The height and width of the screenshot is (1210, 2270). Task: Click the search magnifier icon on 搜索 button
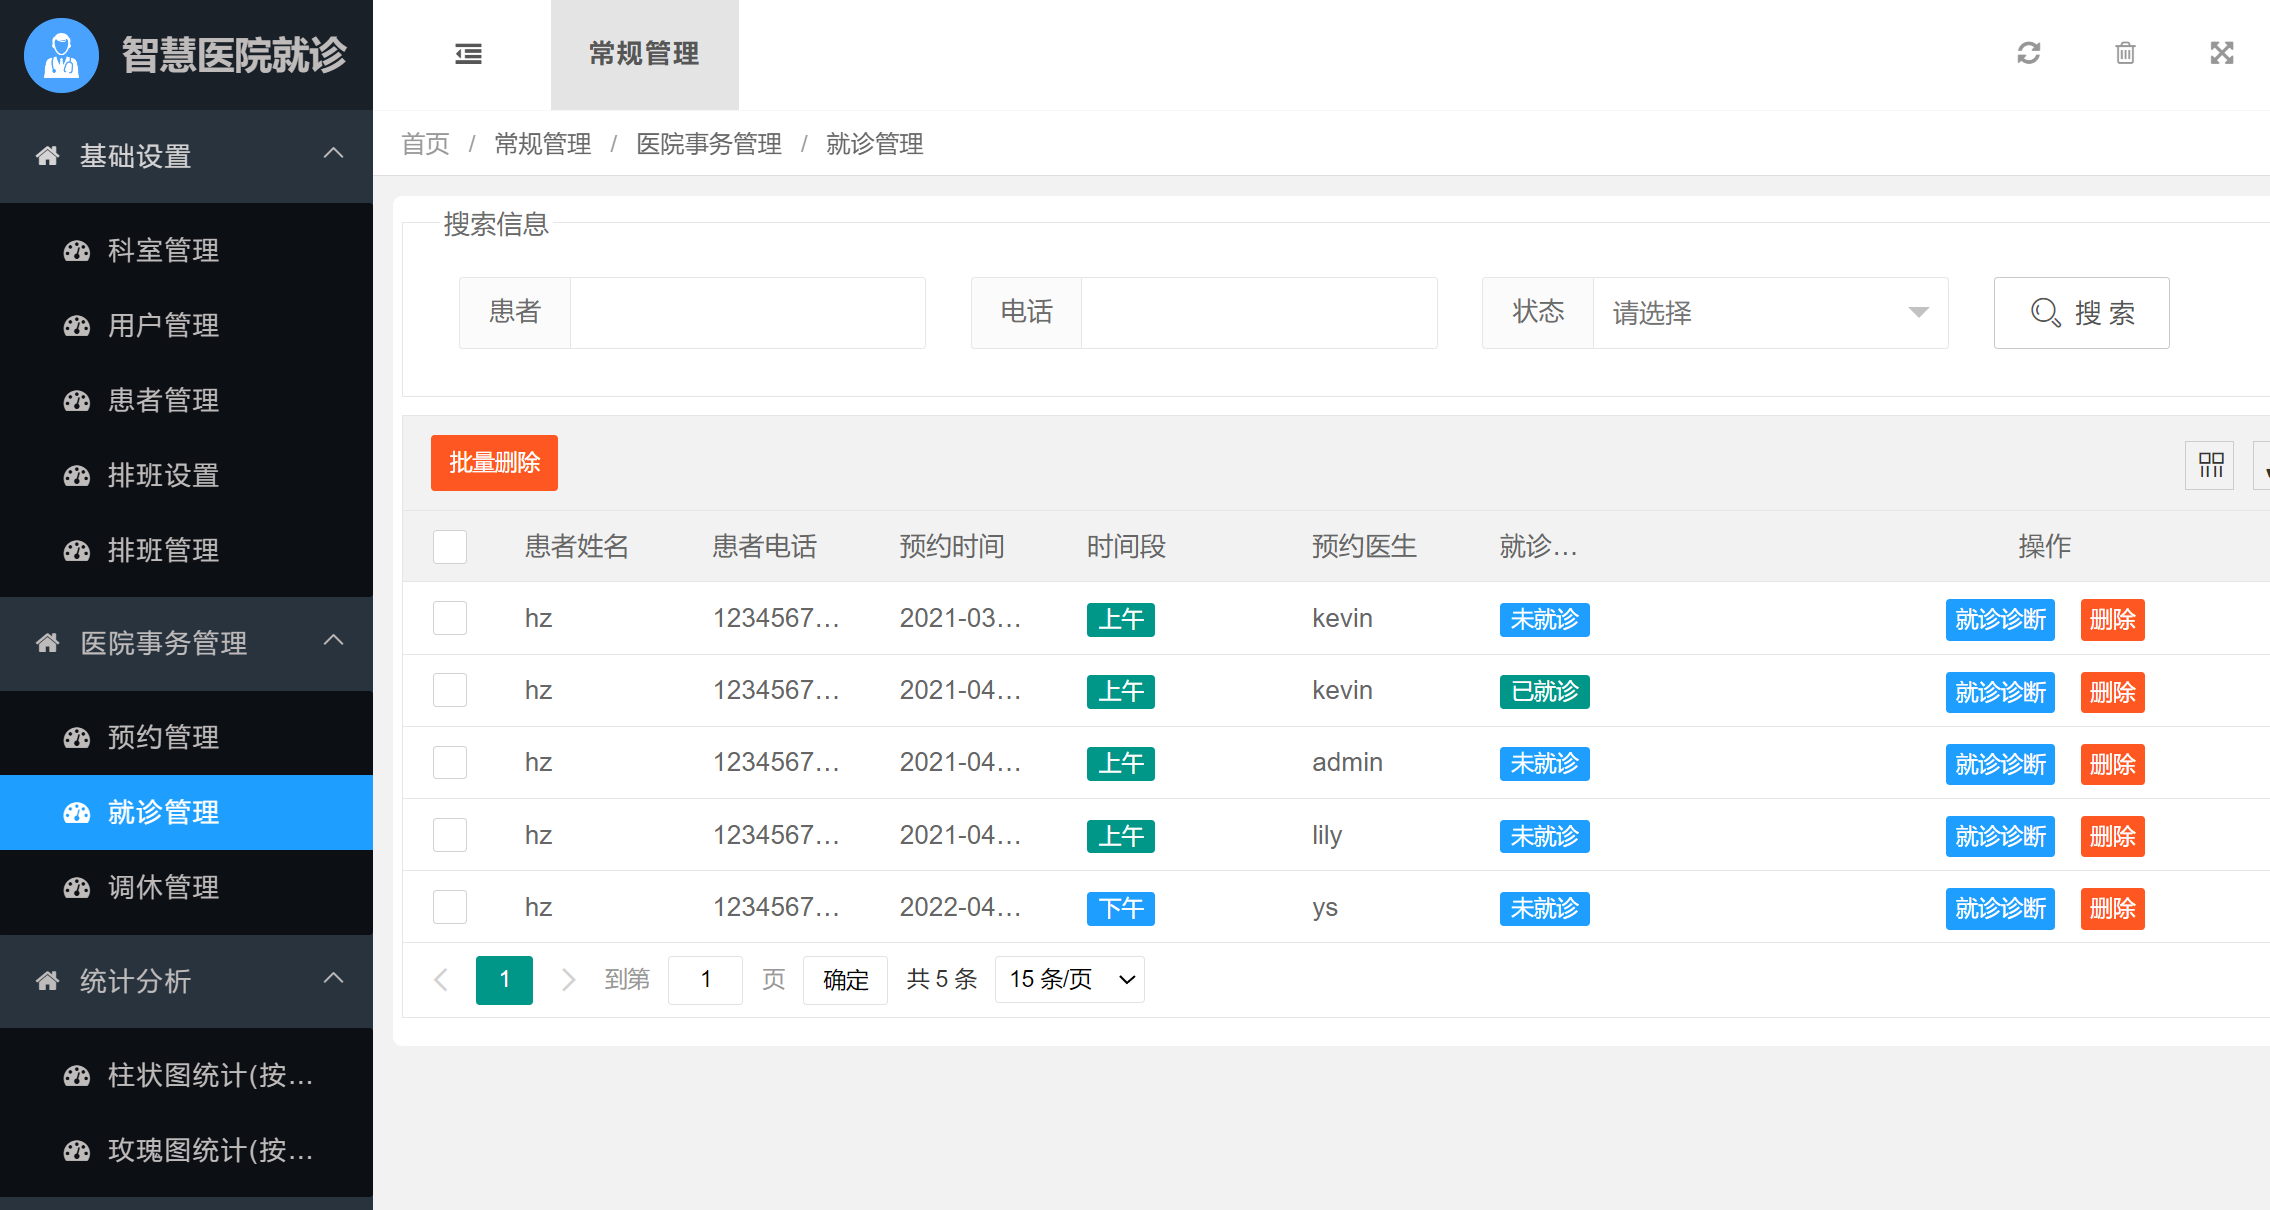point(2044,313)
